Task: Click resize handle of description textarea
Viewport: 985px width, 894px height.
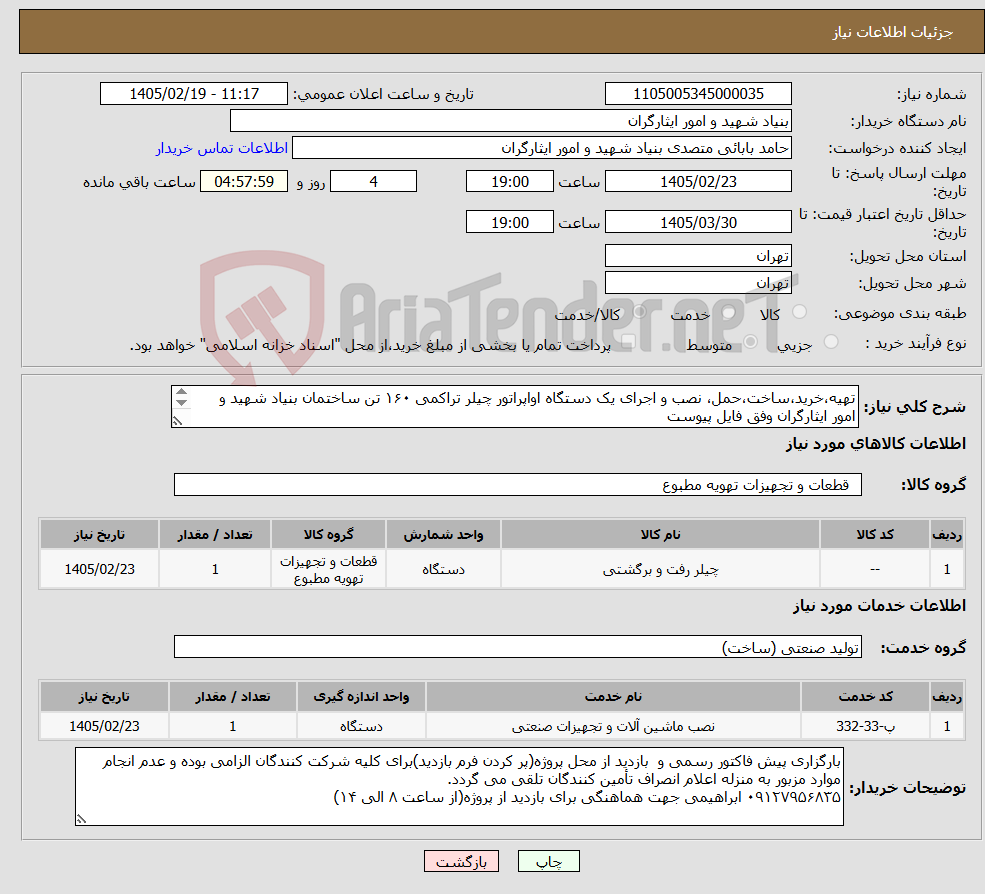Action: click(178, 421)
